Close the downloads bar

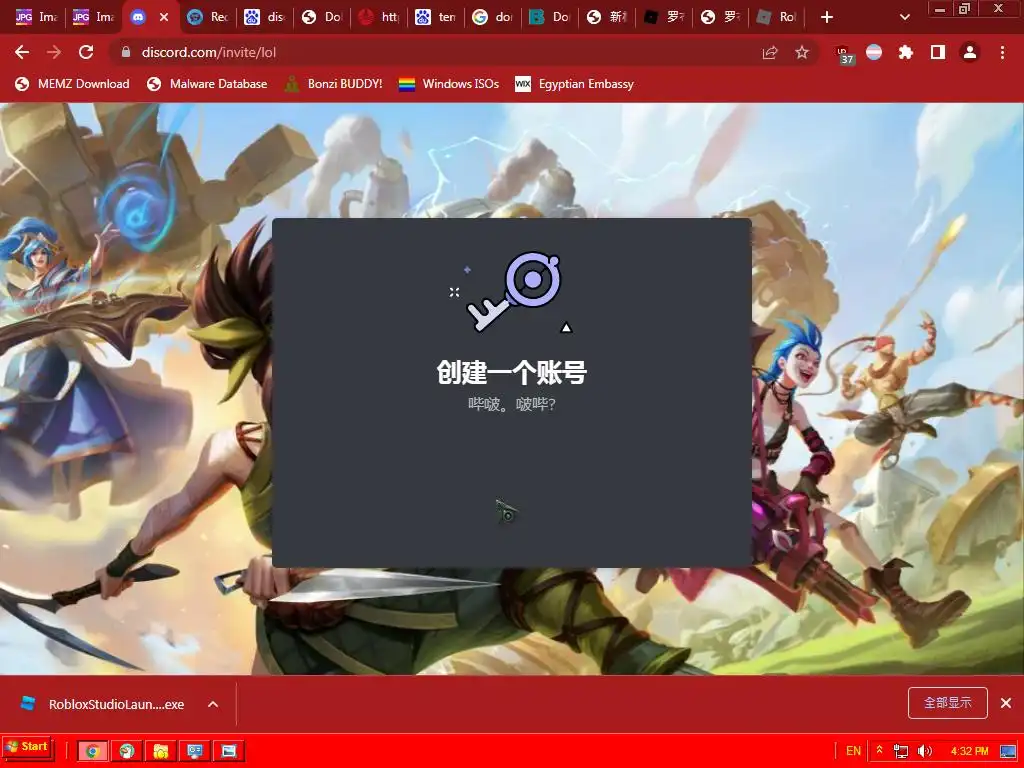coord(1006,703)
